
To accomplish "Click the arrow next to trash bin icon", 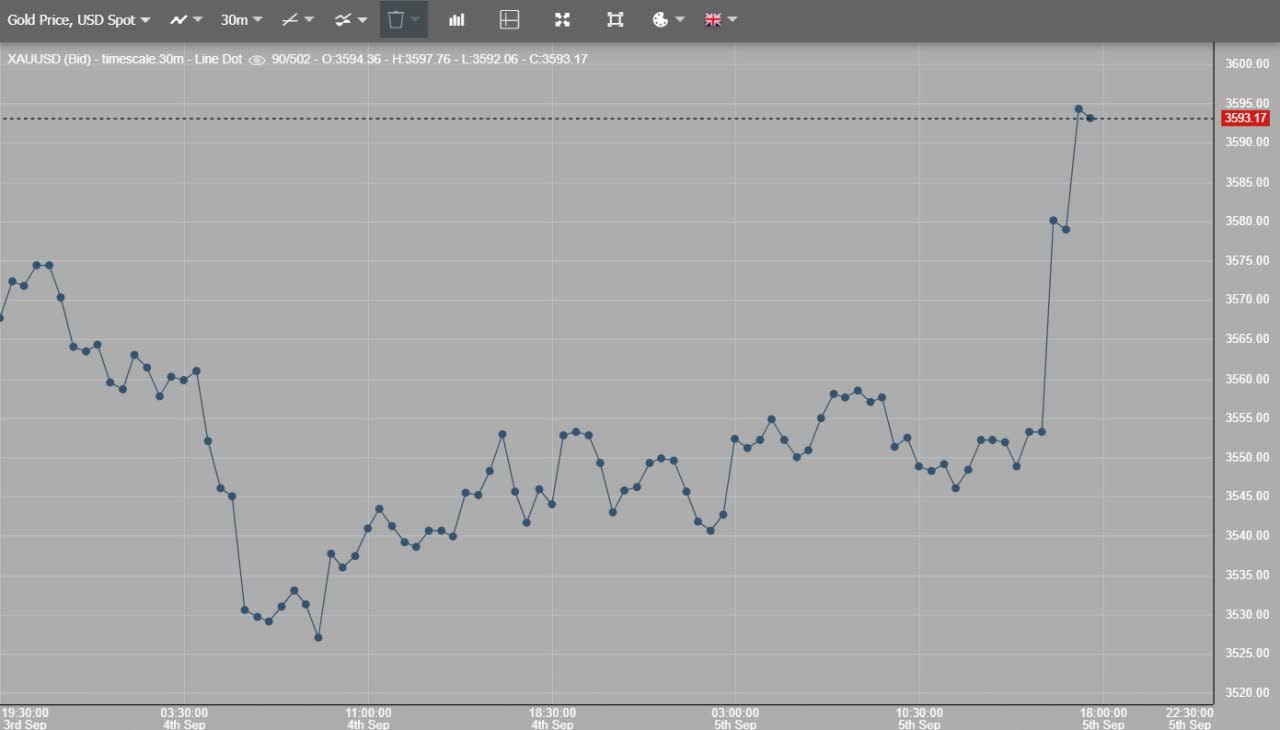I will coord(416,20).
